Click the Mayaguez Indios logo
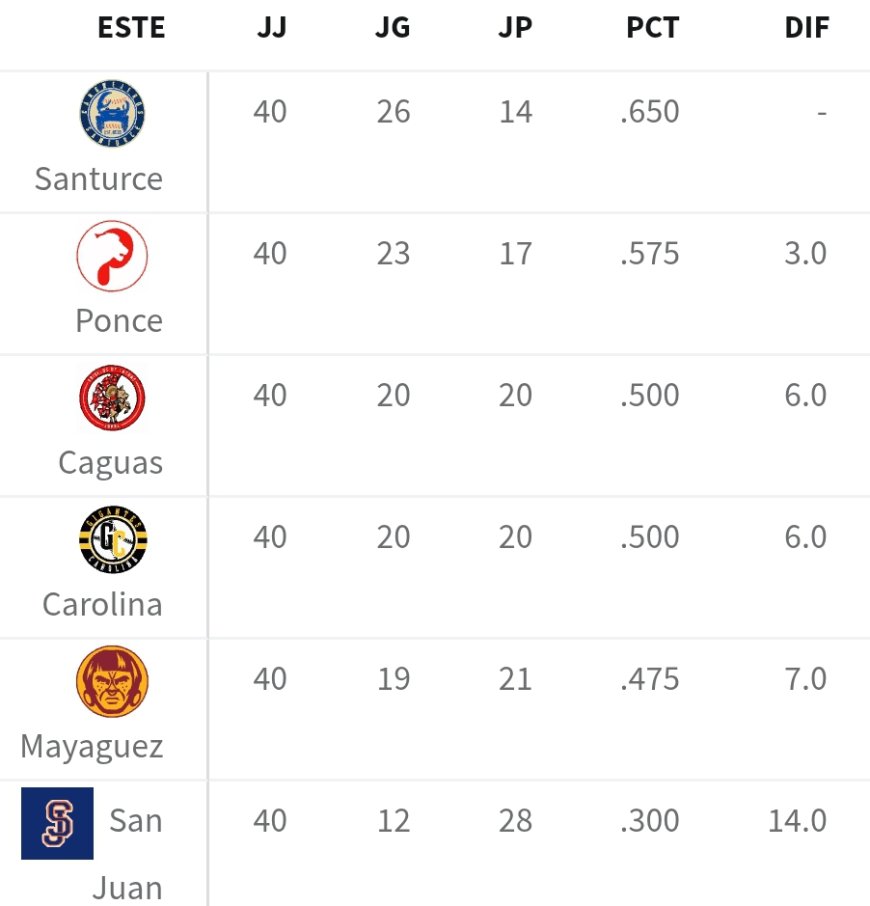870x906 pixels. (112, 682)
